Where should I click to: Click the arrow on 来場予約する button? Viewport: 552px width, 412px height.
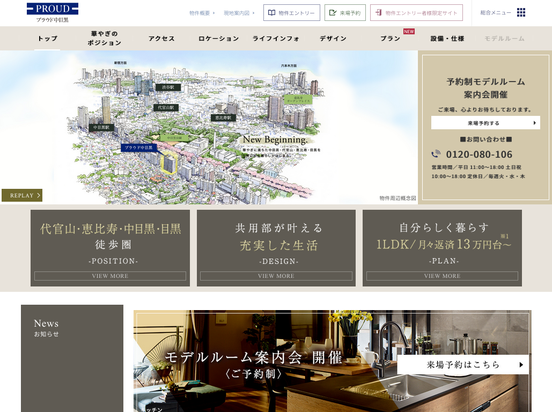pyautogui.click(x=534, y=123)
